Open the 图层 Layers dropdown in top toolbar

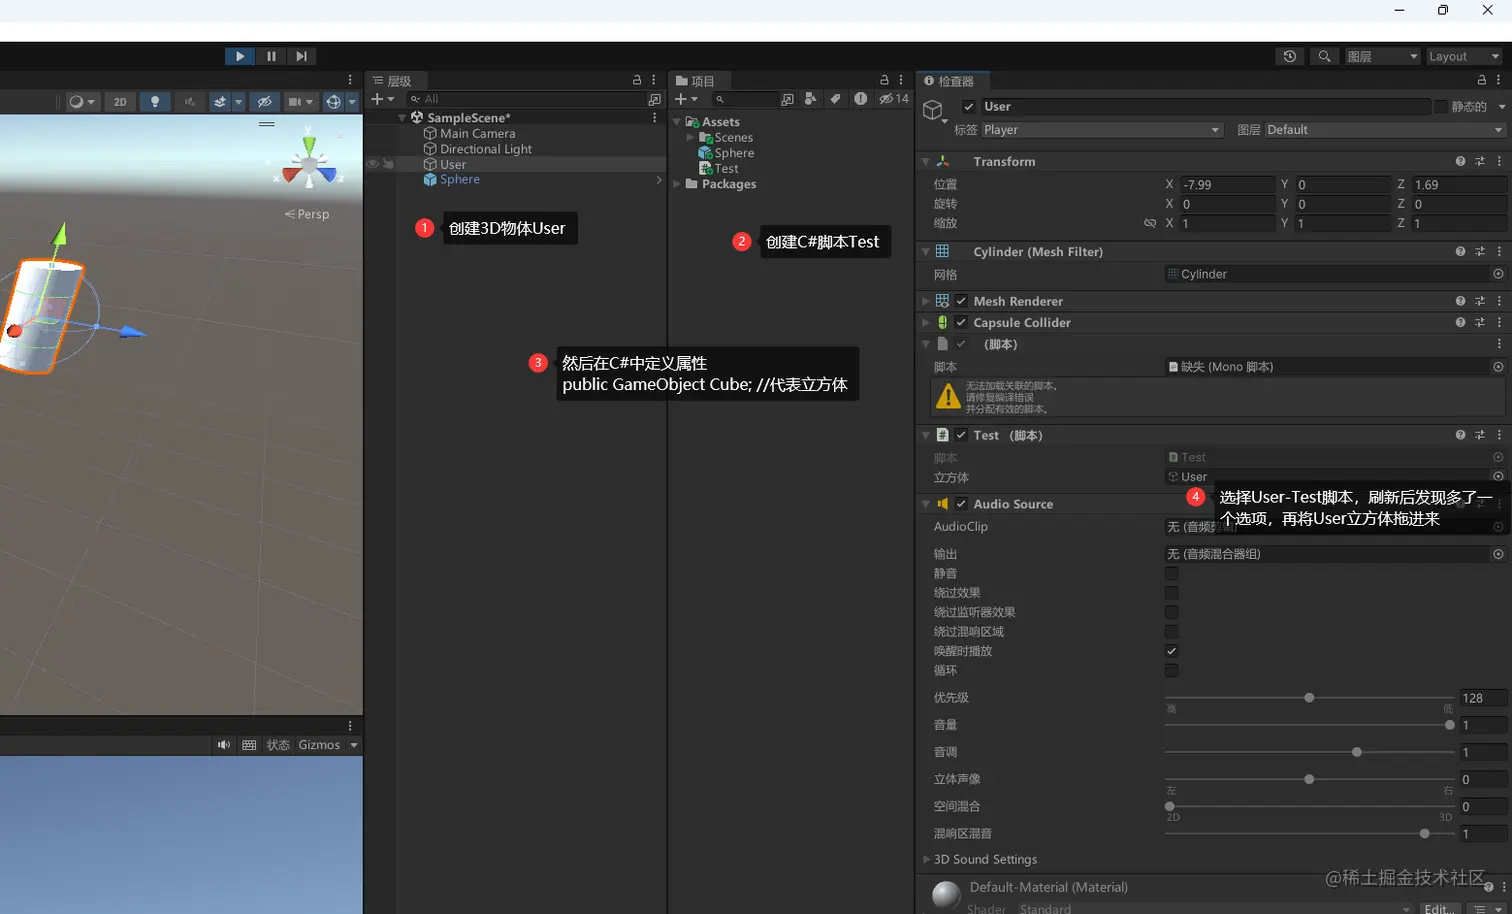pos(1383,56)
